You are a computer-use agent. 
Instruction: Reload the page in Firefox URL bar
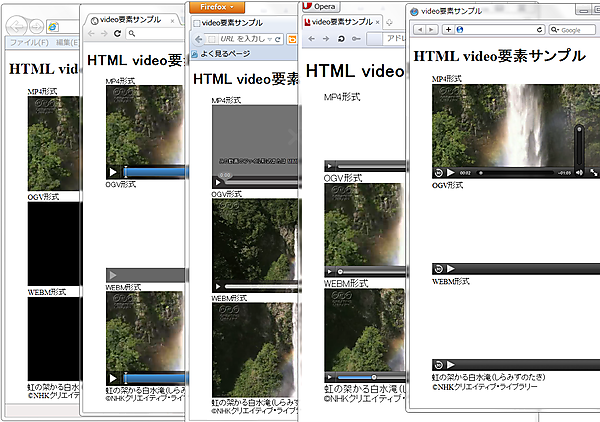tap(277, 39)
